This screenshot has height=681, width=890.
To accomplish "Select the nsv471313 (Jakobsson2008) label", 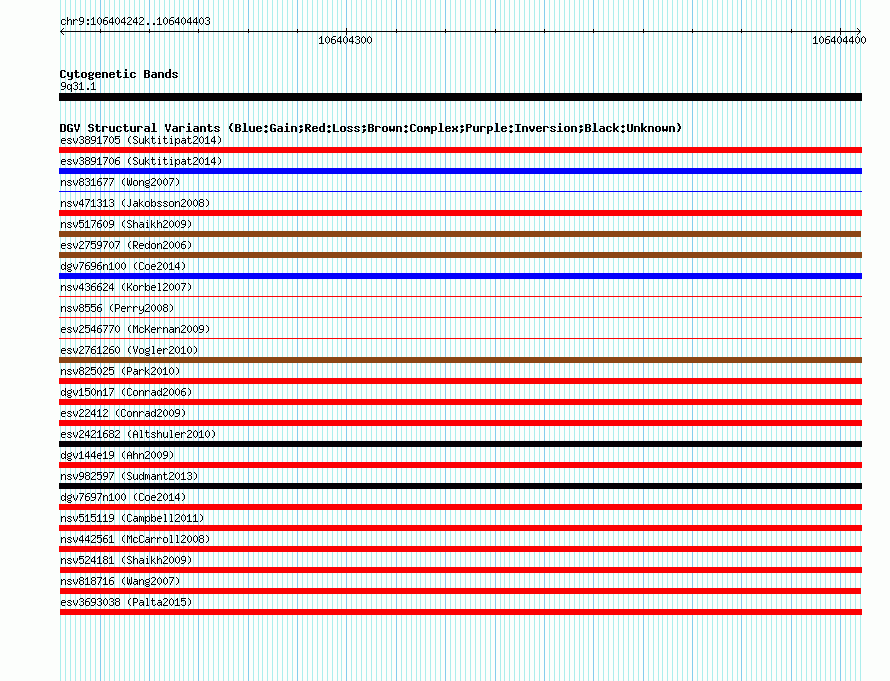I will 135,203.
